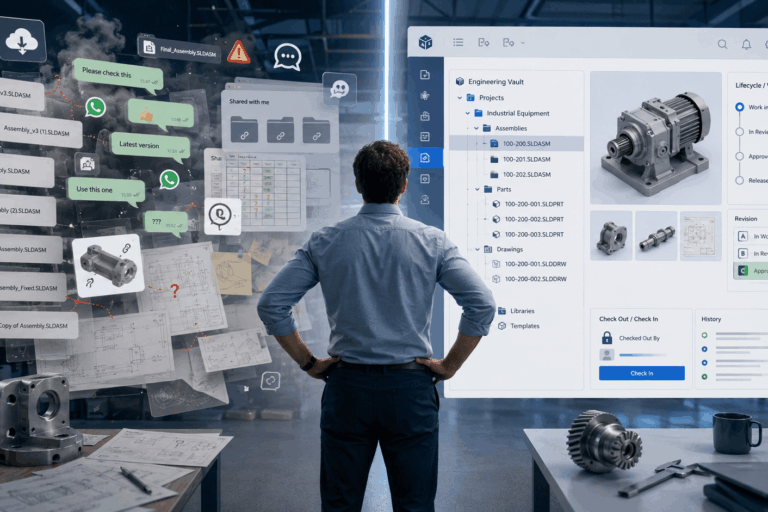Click the Engineering Vault cube icon
The image size is (768, 512).
tap(459, 81)
